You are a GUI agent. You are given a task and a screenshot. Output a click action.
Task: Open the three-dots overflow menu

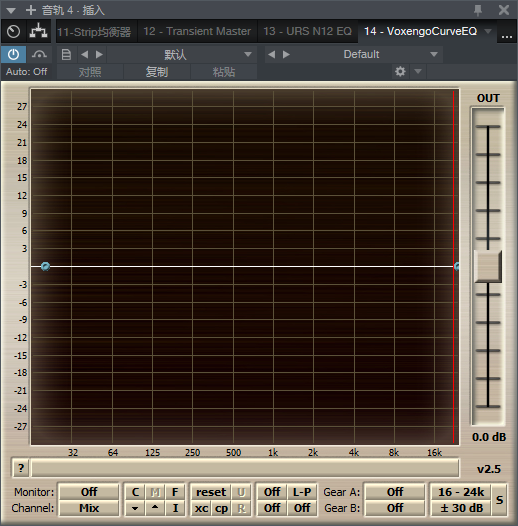pyautogui.click(x=507, y=36)
